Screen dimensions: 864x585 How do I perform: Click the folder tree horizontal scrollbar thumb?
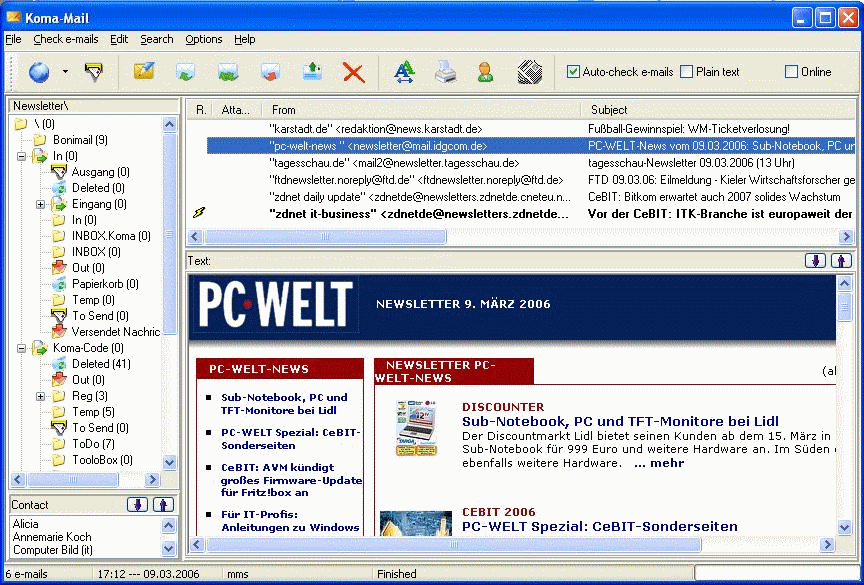coord(73,480)
